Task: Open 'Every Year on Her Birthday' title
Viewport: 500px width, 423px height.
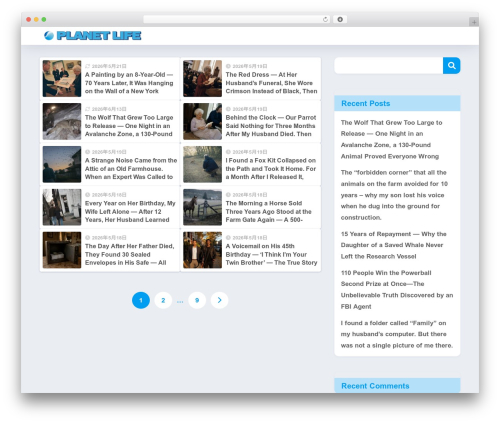Action: (130, 211)
